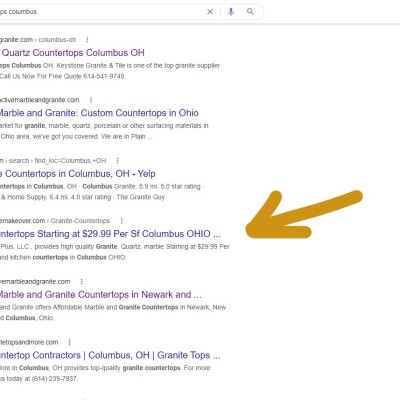The width and height of the screenshot is (400, 400).
Task: Open 'Countertops in Columbus, OH - Yelp' result
Action: pyautogui.click(x=78, y=174)
